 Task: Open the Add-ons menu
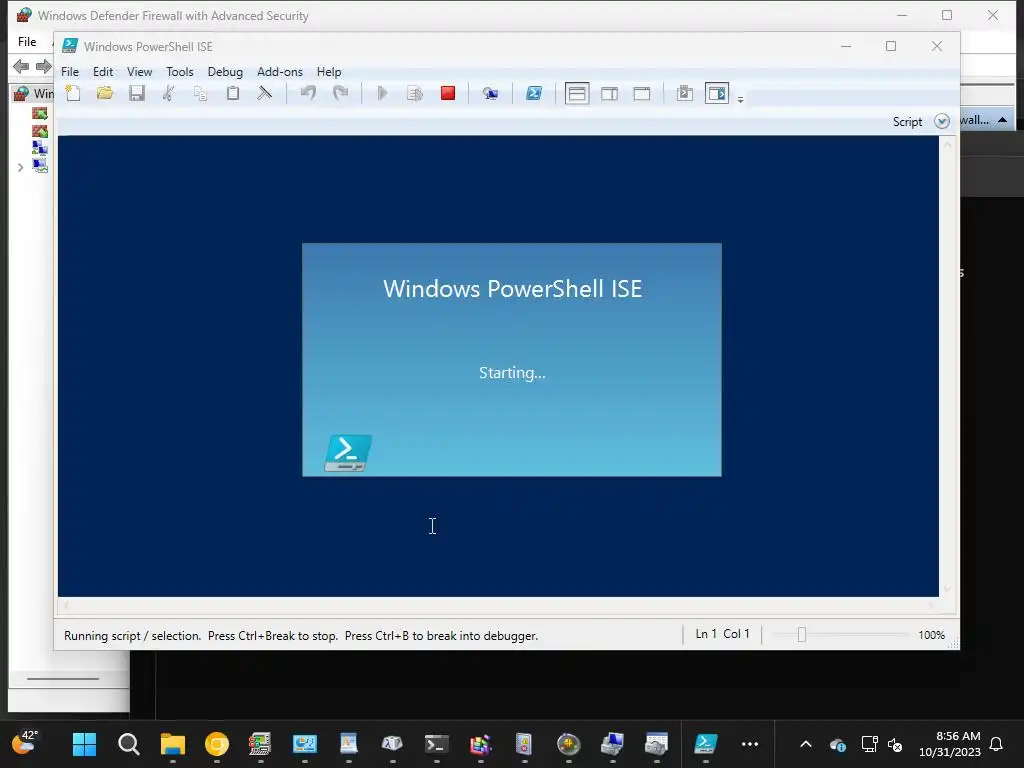[x=280, y=72]
